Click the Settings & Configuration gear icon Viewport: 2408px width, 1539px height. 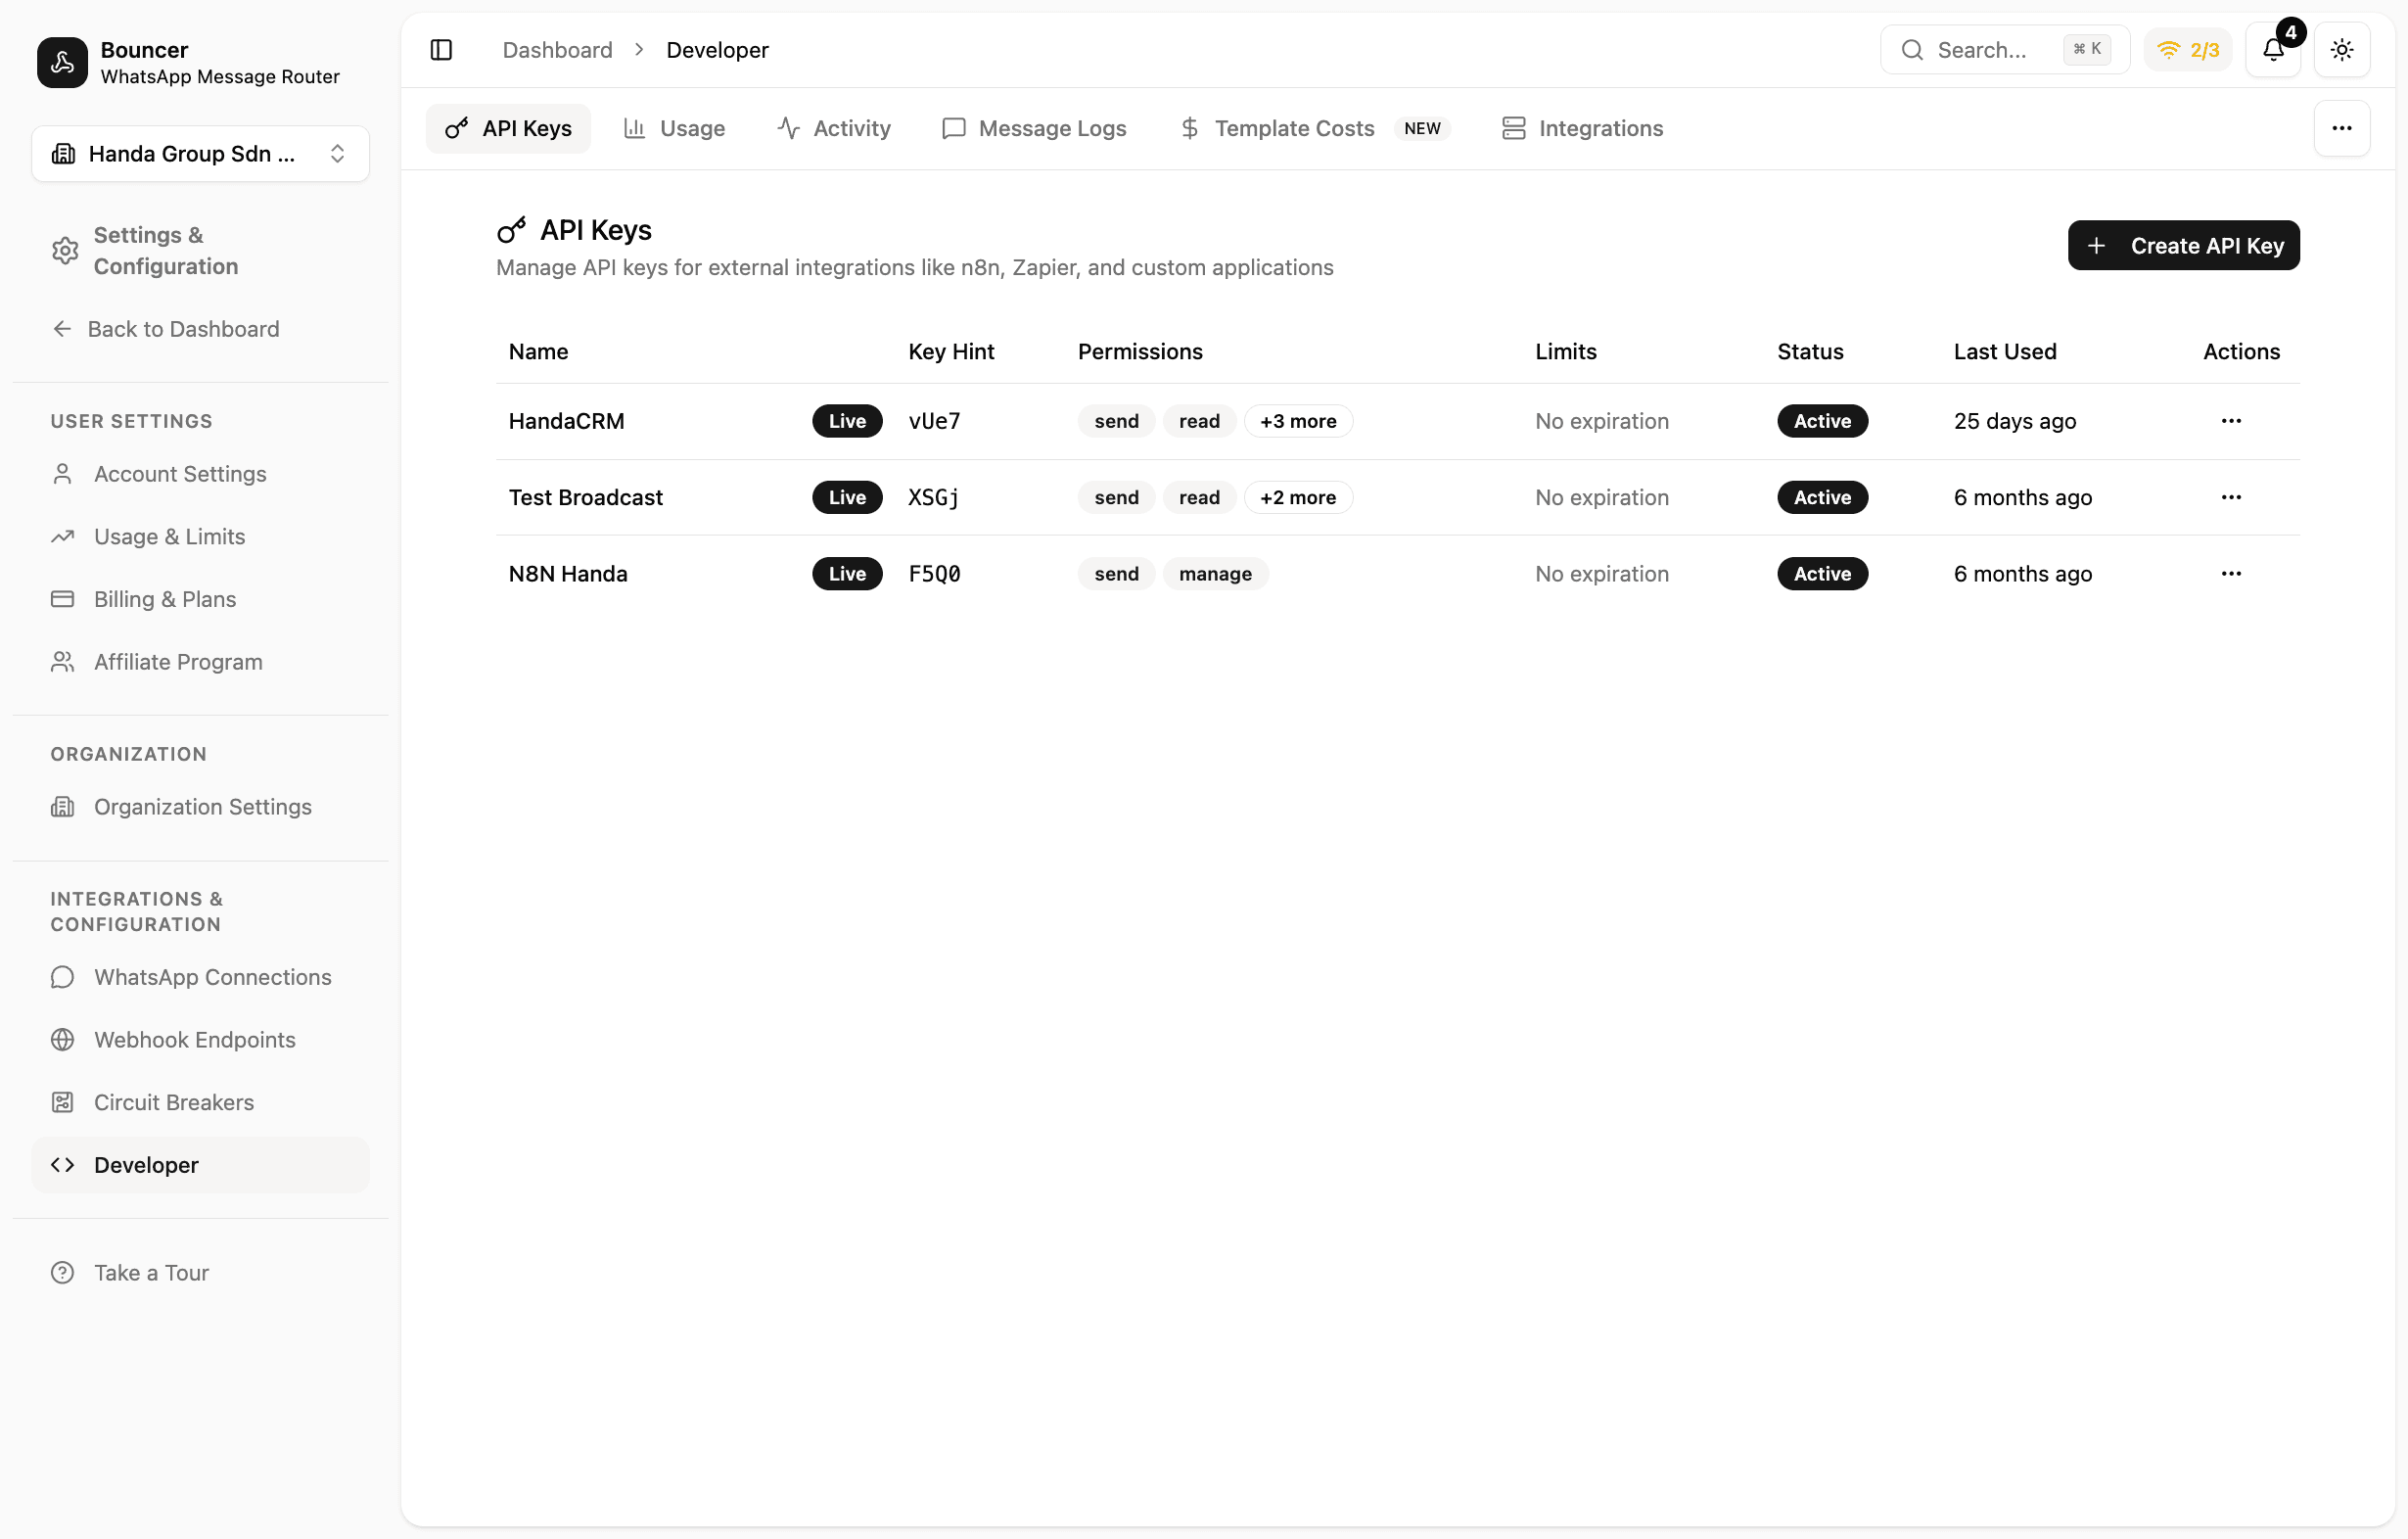[x=65, y=251]
